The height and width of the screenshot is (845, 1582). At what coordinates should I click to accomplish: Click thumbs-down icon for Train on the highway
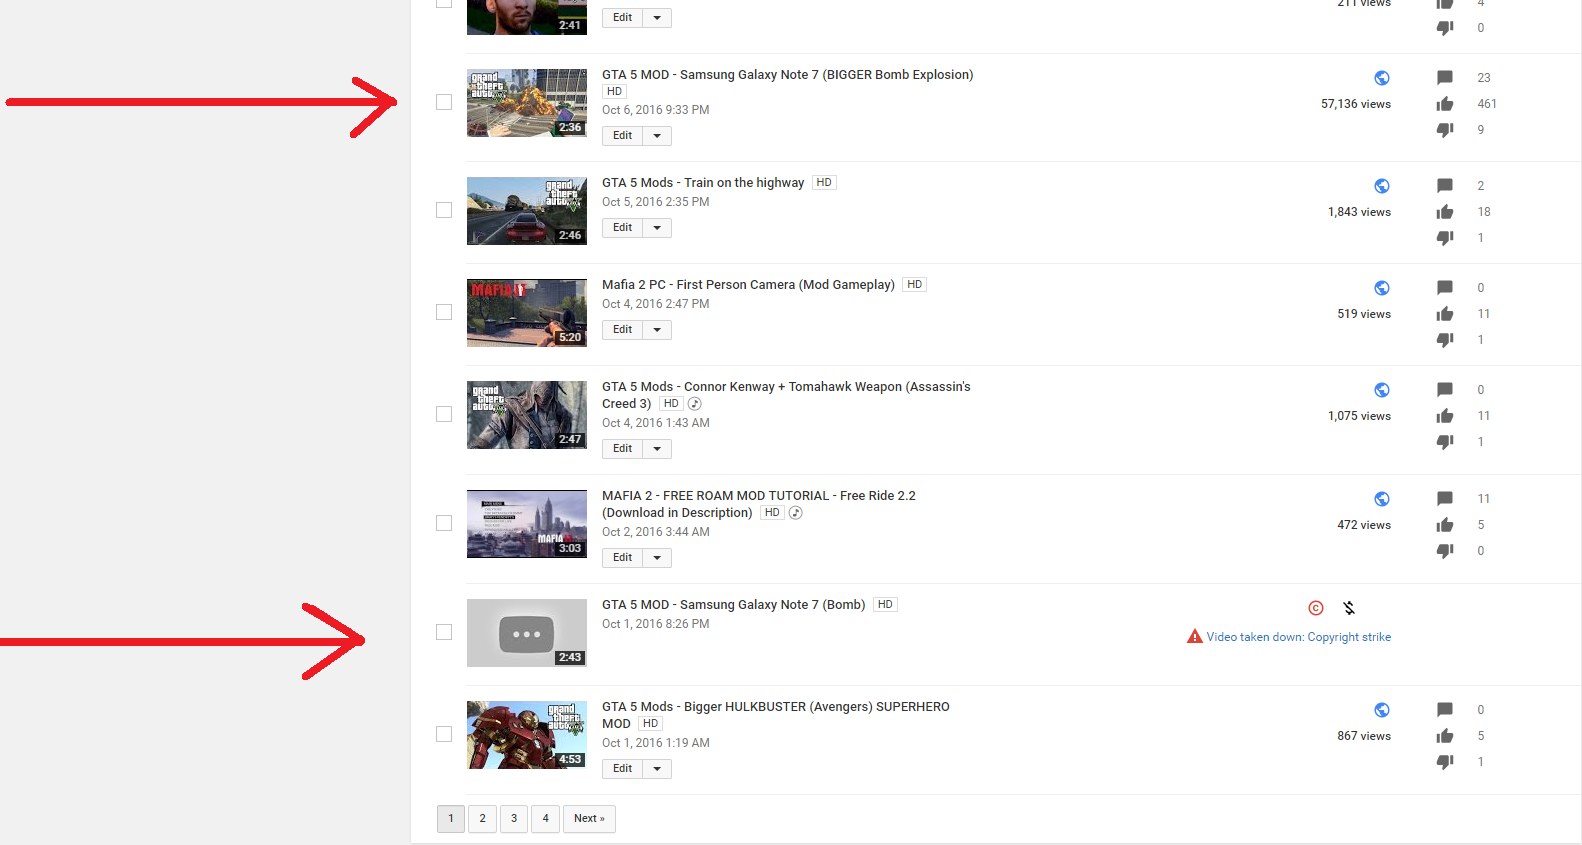(1445, 238)
